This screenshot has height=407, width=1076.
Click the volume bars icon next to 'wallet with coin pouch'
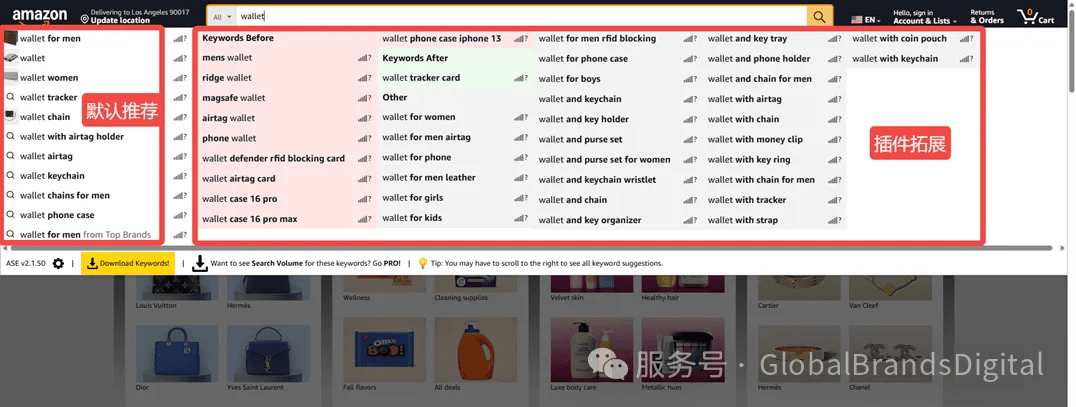[966, 39]
